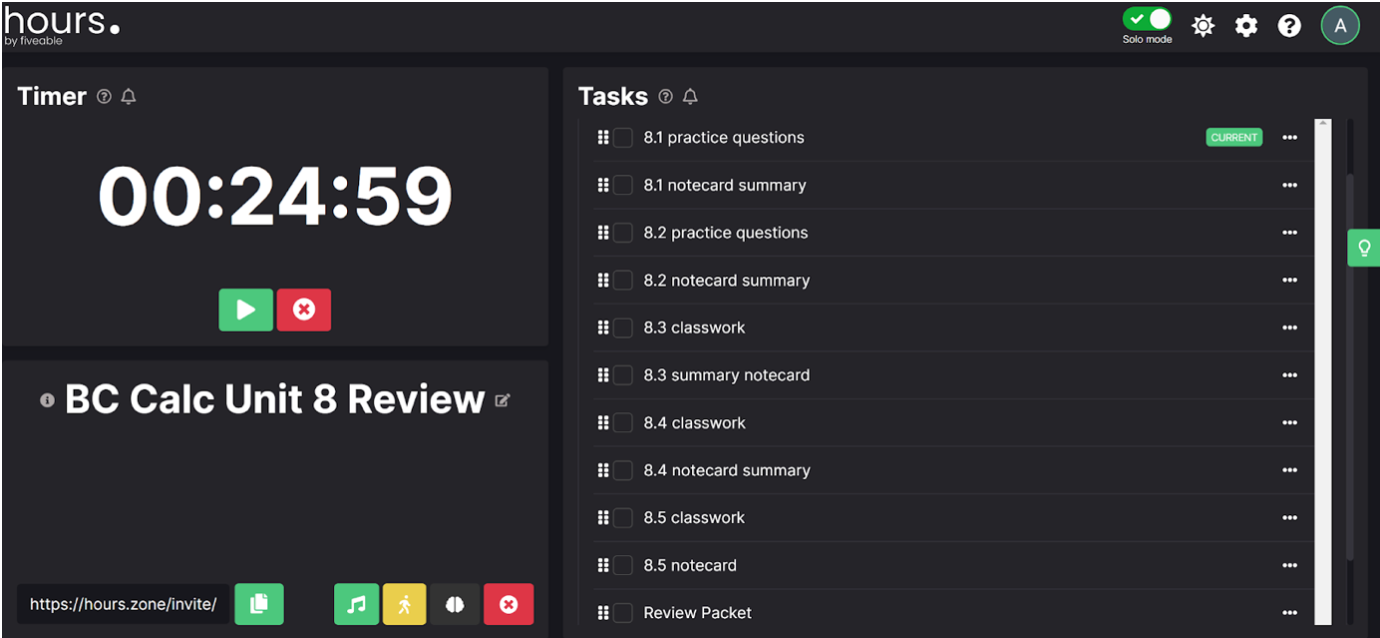The image size is (1380, 638).
Task: Open help with the question mark icon
Action: pyautogui.click(x=1290, y=26)
